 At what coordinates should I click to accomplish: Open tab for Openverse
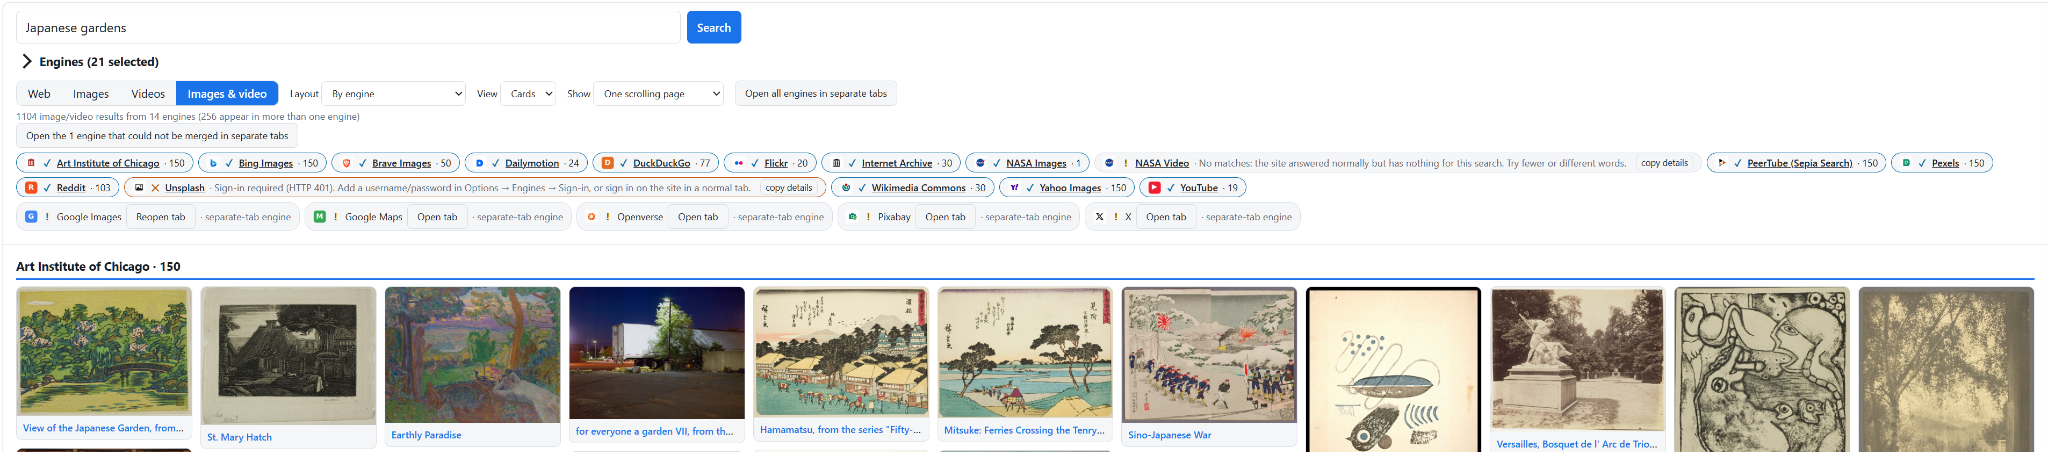698,216
